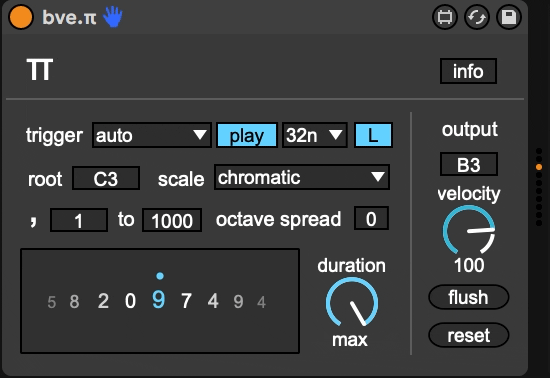Image resolution: width=550 pixels, height=378 pixels.
Task: Click the velocity knob
Action: coord(469,230)
